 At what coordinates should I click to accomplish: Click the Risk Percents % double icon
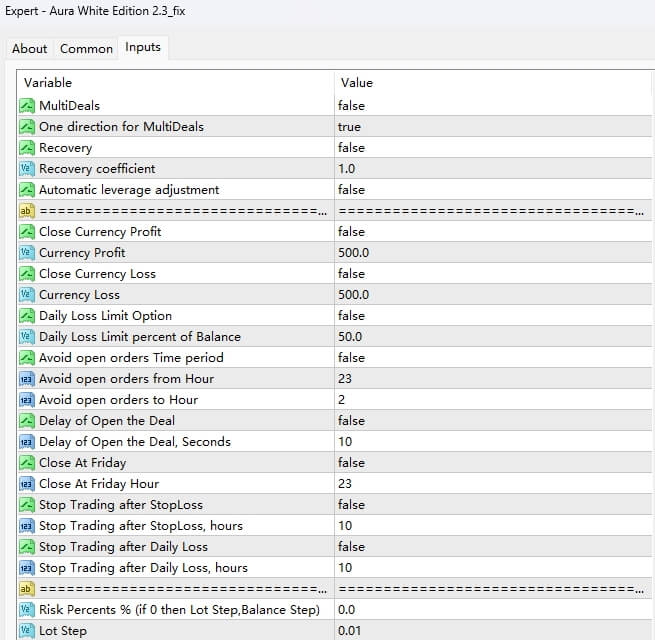27,610
